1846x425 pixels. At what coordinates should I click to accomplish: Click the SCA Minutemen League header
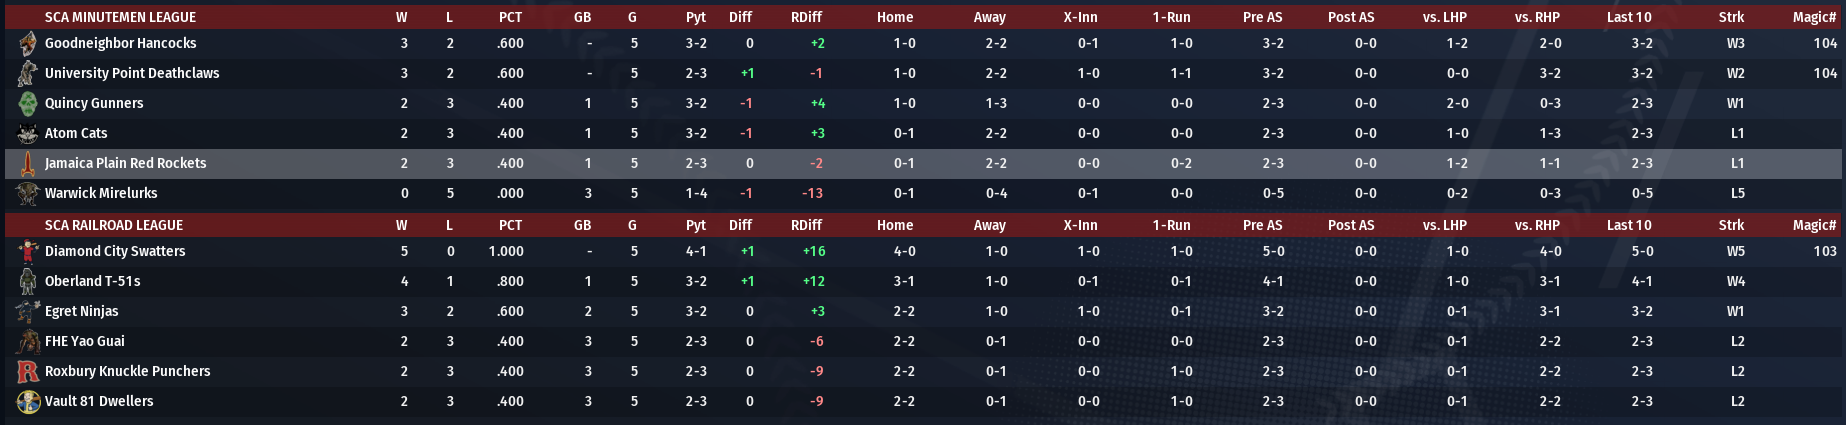pyautogui.click(x=120, y=17)
